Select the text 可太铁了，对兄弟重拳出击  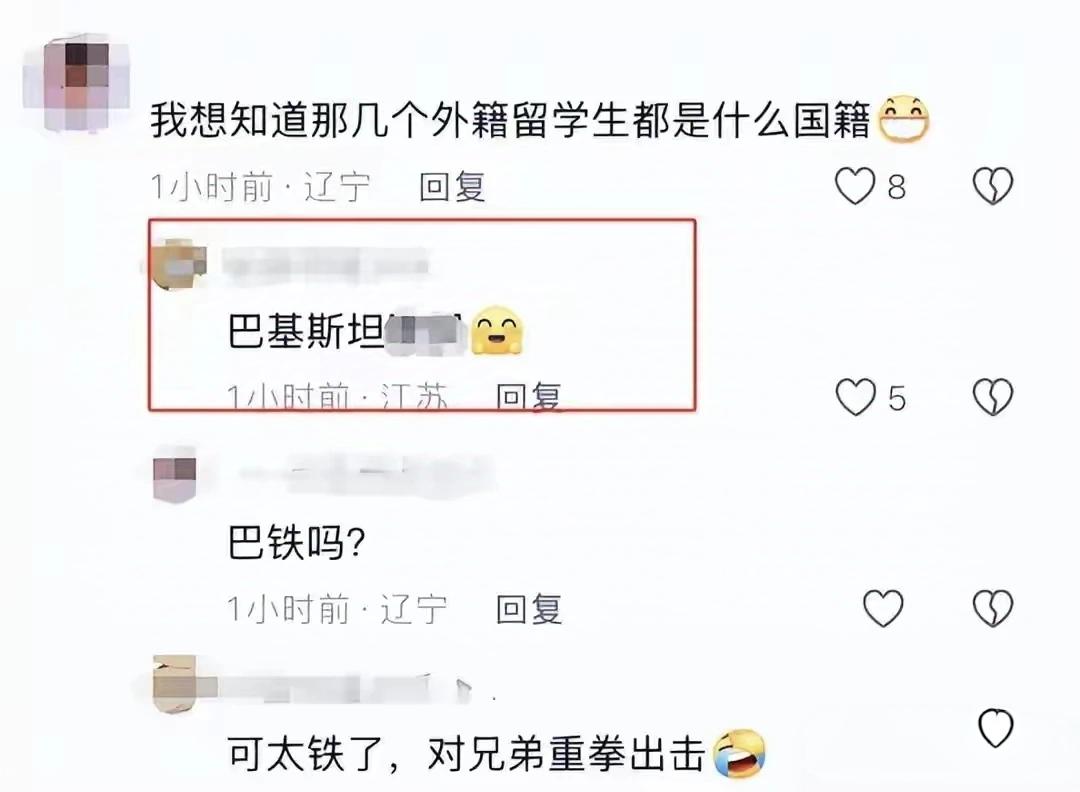coord(466,753)
